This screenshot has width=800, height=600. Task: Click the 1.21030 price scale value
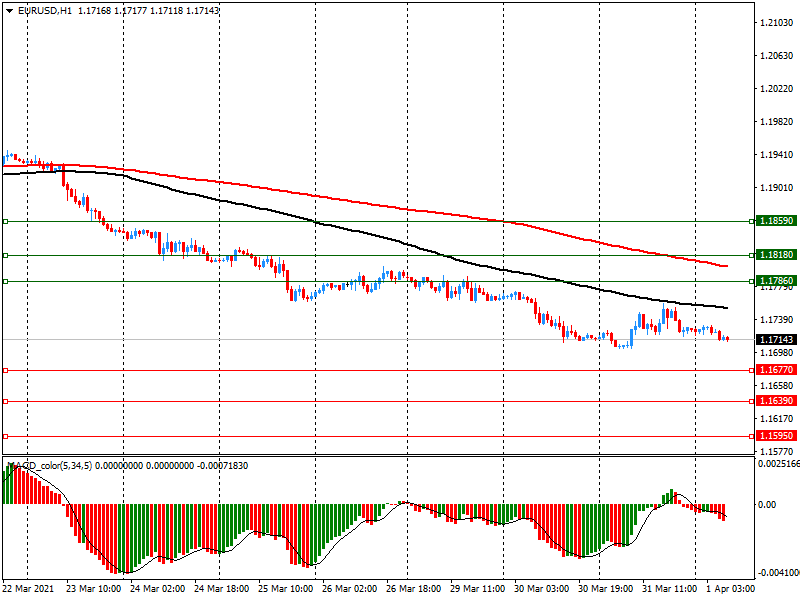[x=777, y=22]
